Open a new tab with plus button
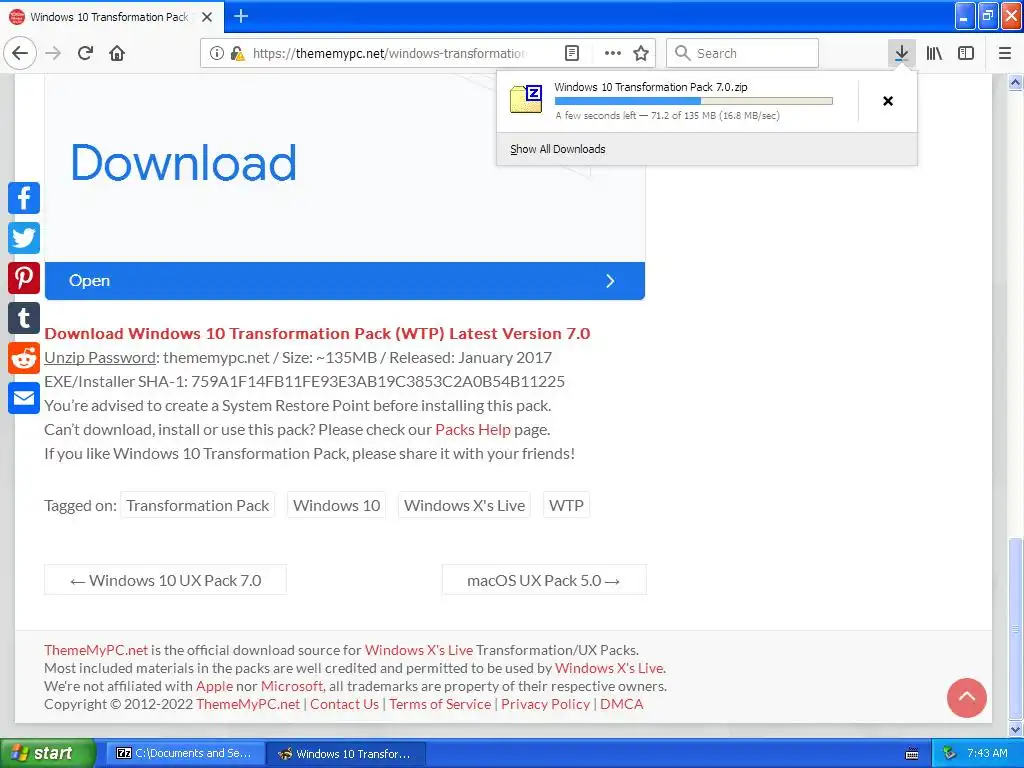The height and width of the screenshot is (768, 1024). click(x=241, y=16)
